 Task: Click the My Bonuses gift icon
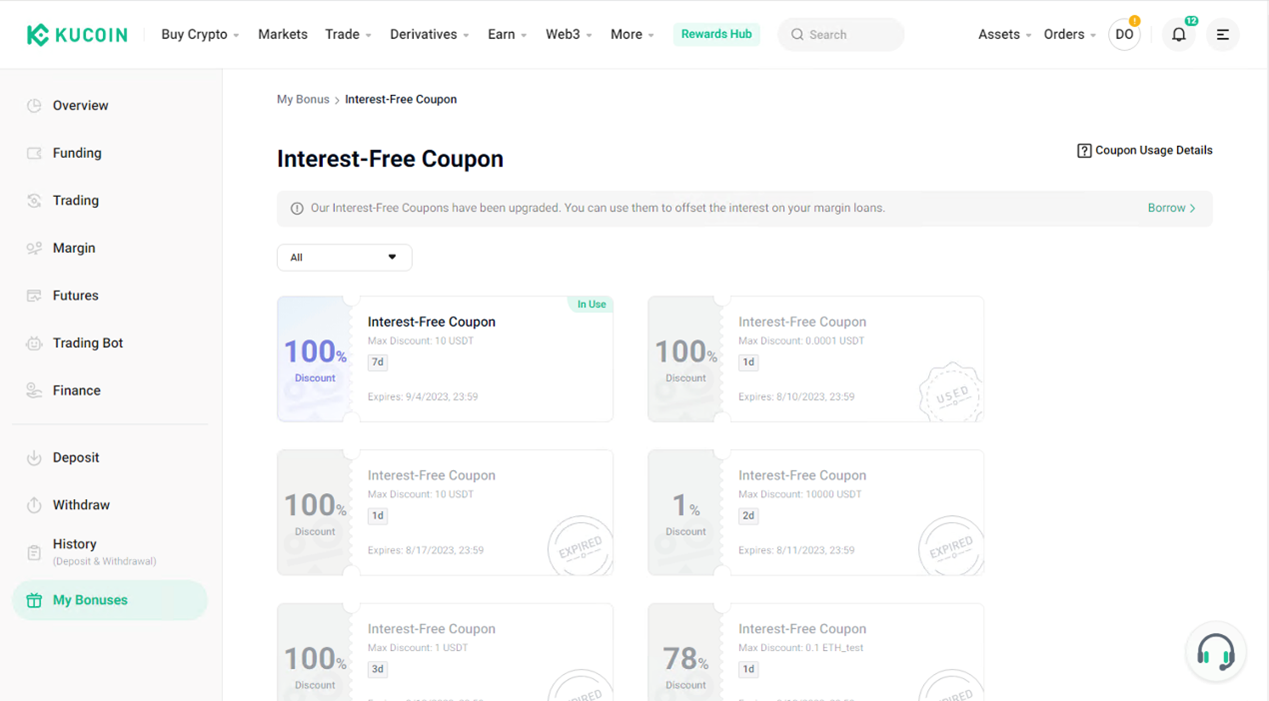[x=34, y=600]
